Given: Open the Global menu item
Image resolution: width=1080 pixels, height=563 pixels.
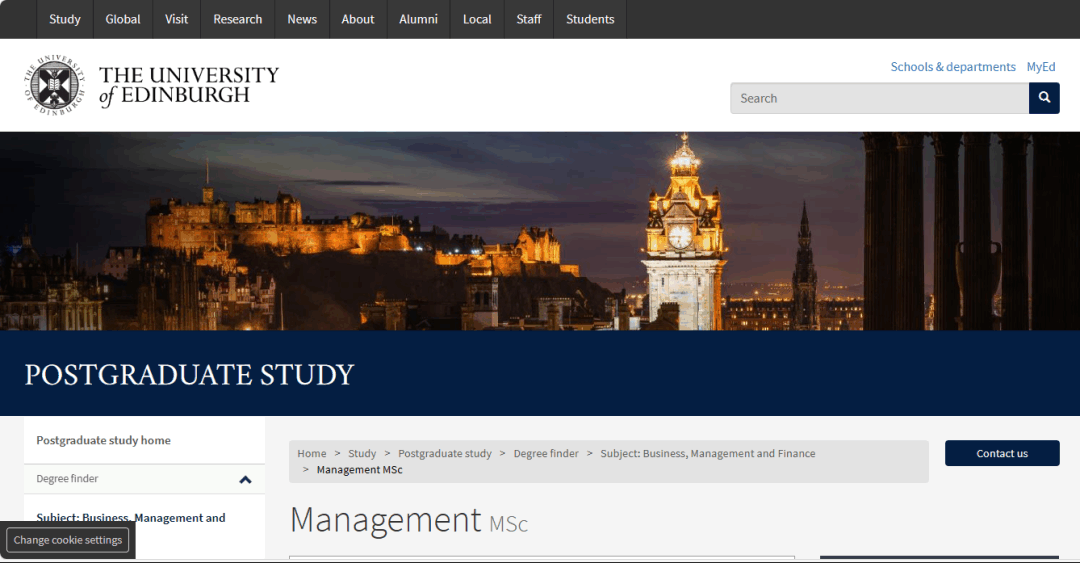Looking at the screenshot, I should coord(123,19).
